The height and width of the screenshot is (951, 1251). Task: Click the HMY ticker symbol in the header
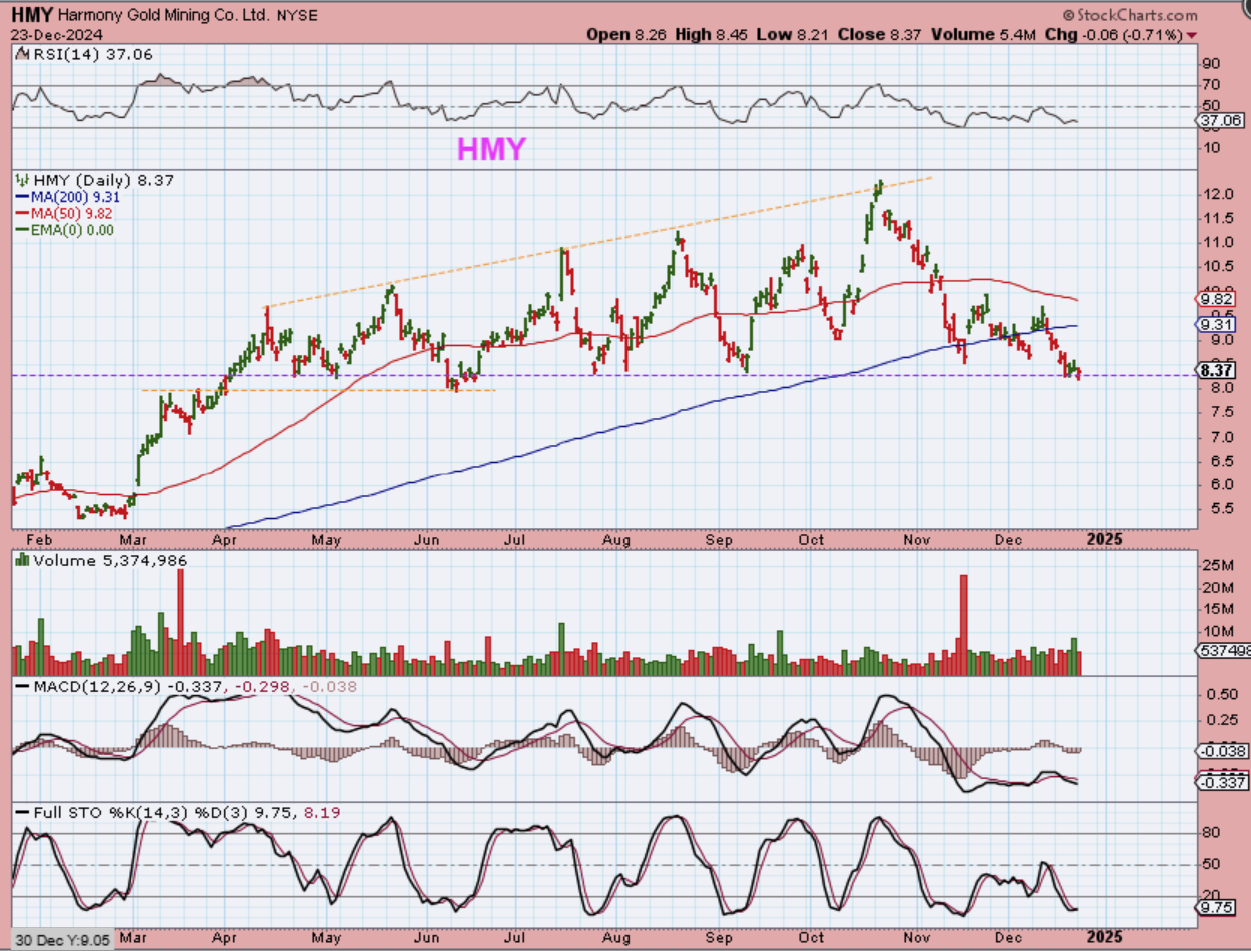click(x=30, y=15)
